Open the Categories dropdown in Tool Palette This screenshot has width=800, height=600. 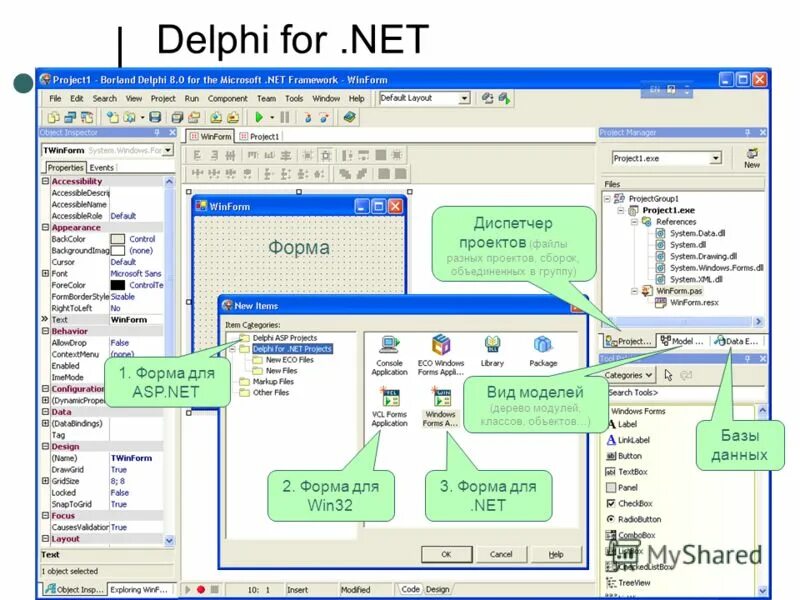pyautogui.click(x=628, y=375)
